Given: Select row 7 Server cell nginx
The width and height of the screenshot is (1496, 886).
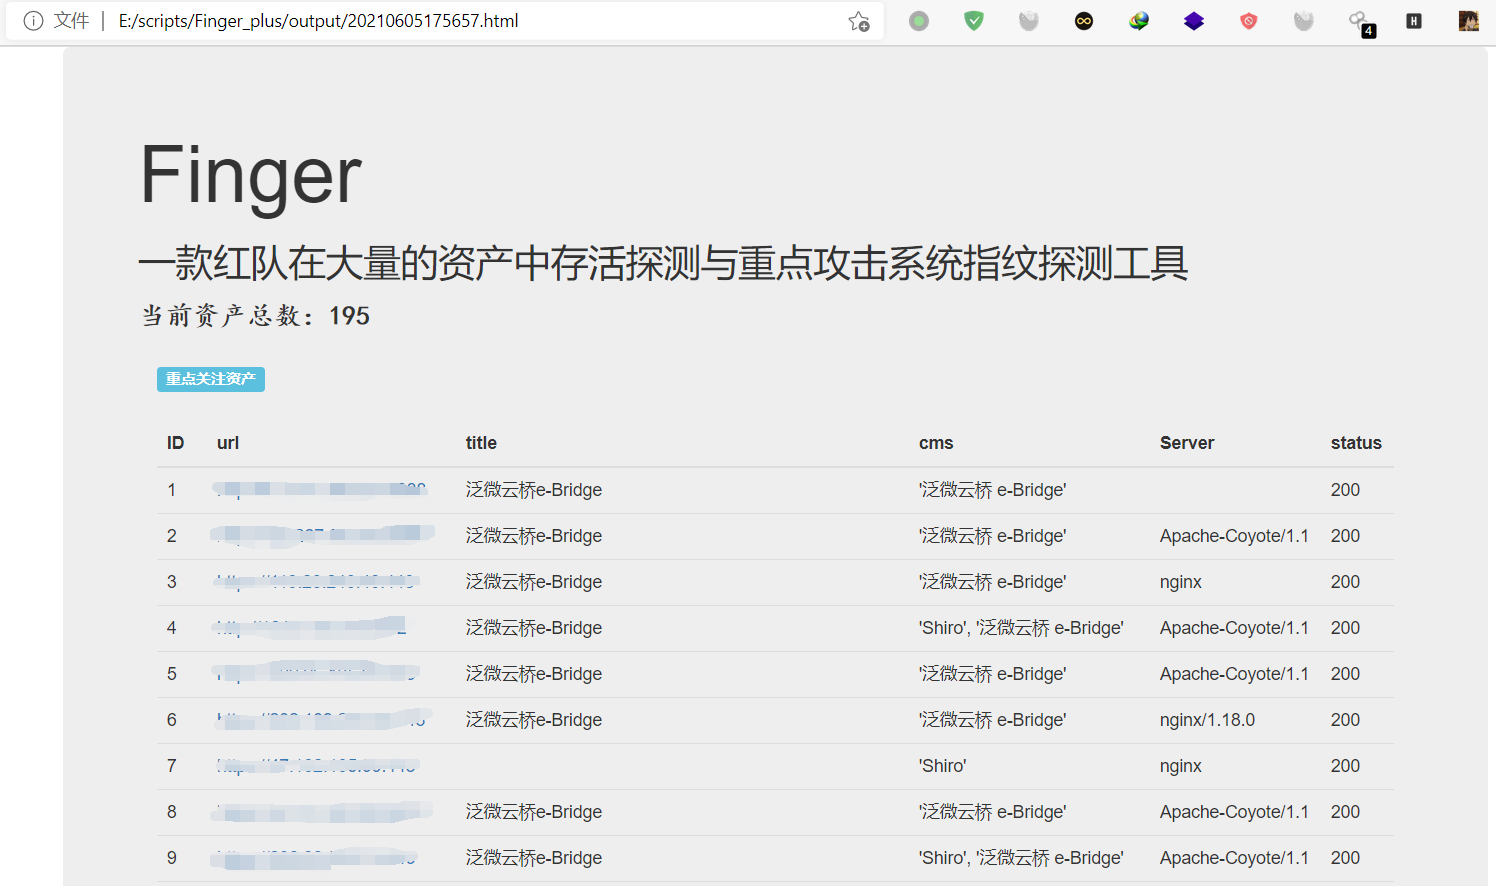Looking at the screenshot, I should click(1181, 766).
